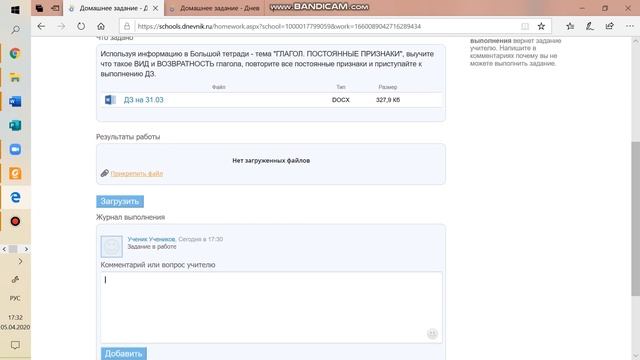This screenshot has height=360, width=640.
Task: Click the Нет загруженных файлов message
Action: (x=271, y=160)
